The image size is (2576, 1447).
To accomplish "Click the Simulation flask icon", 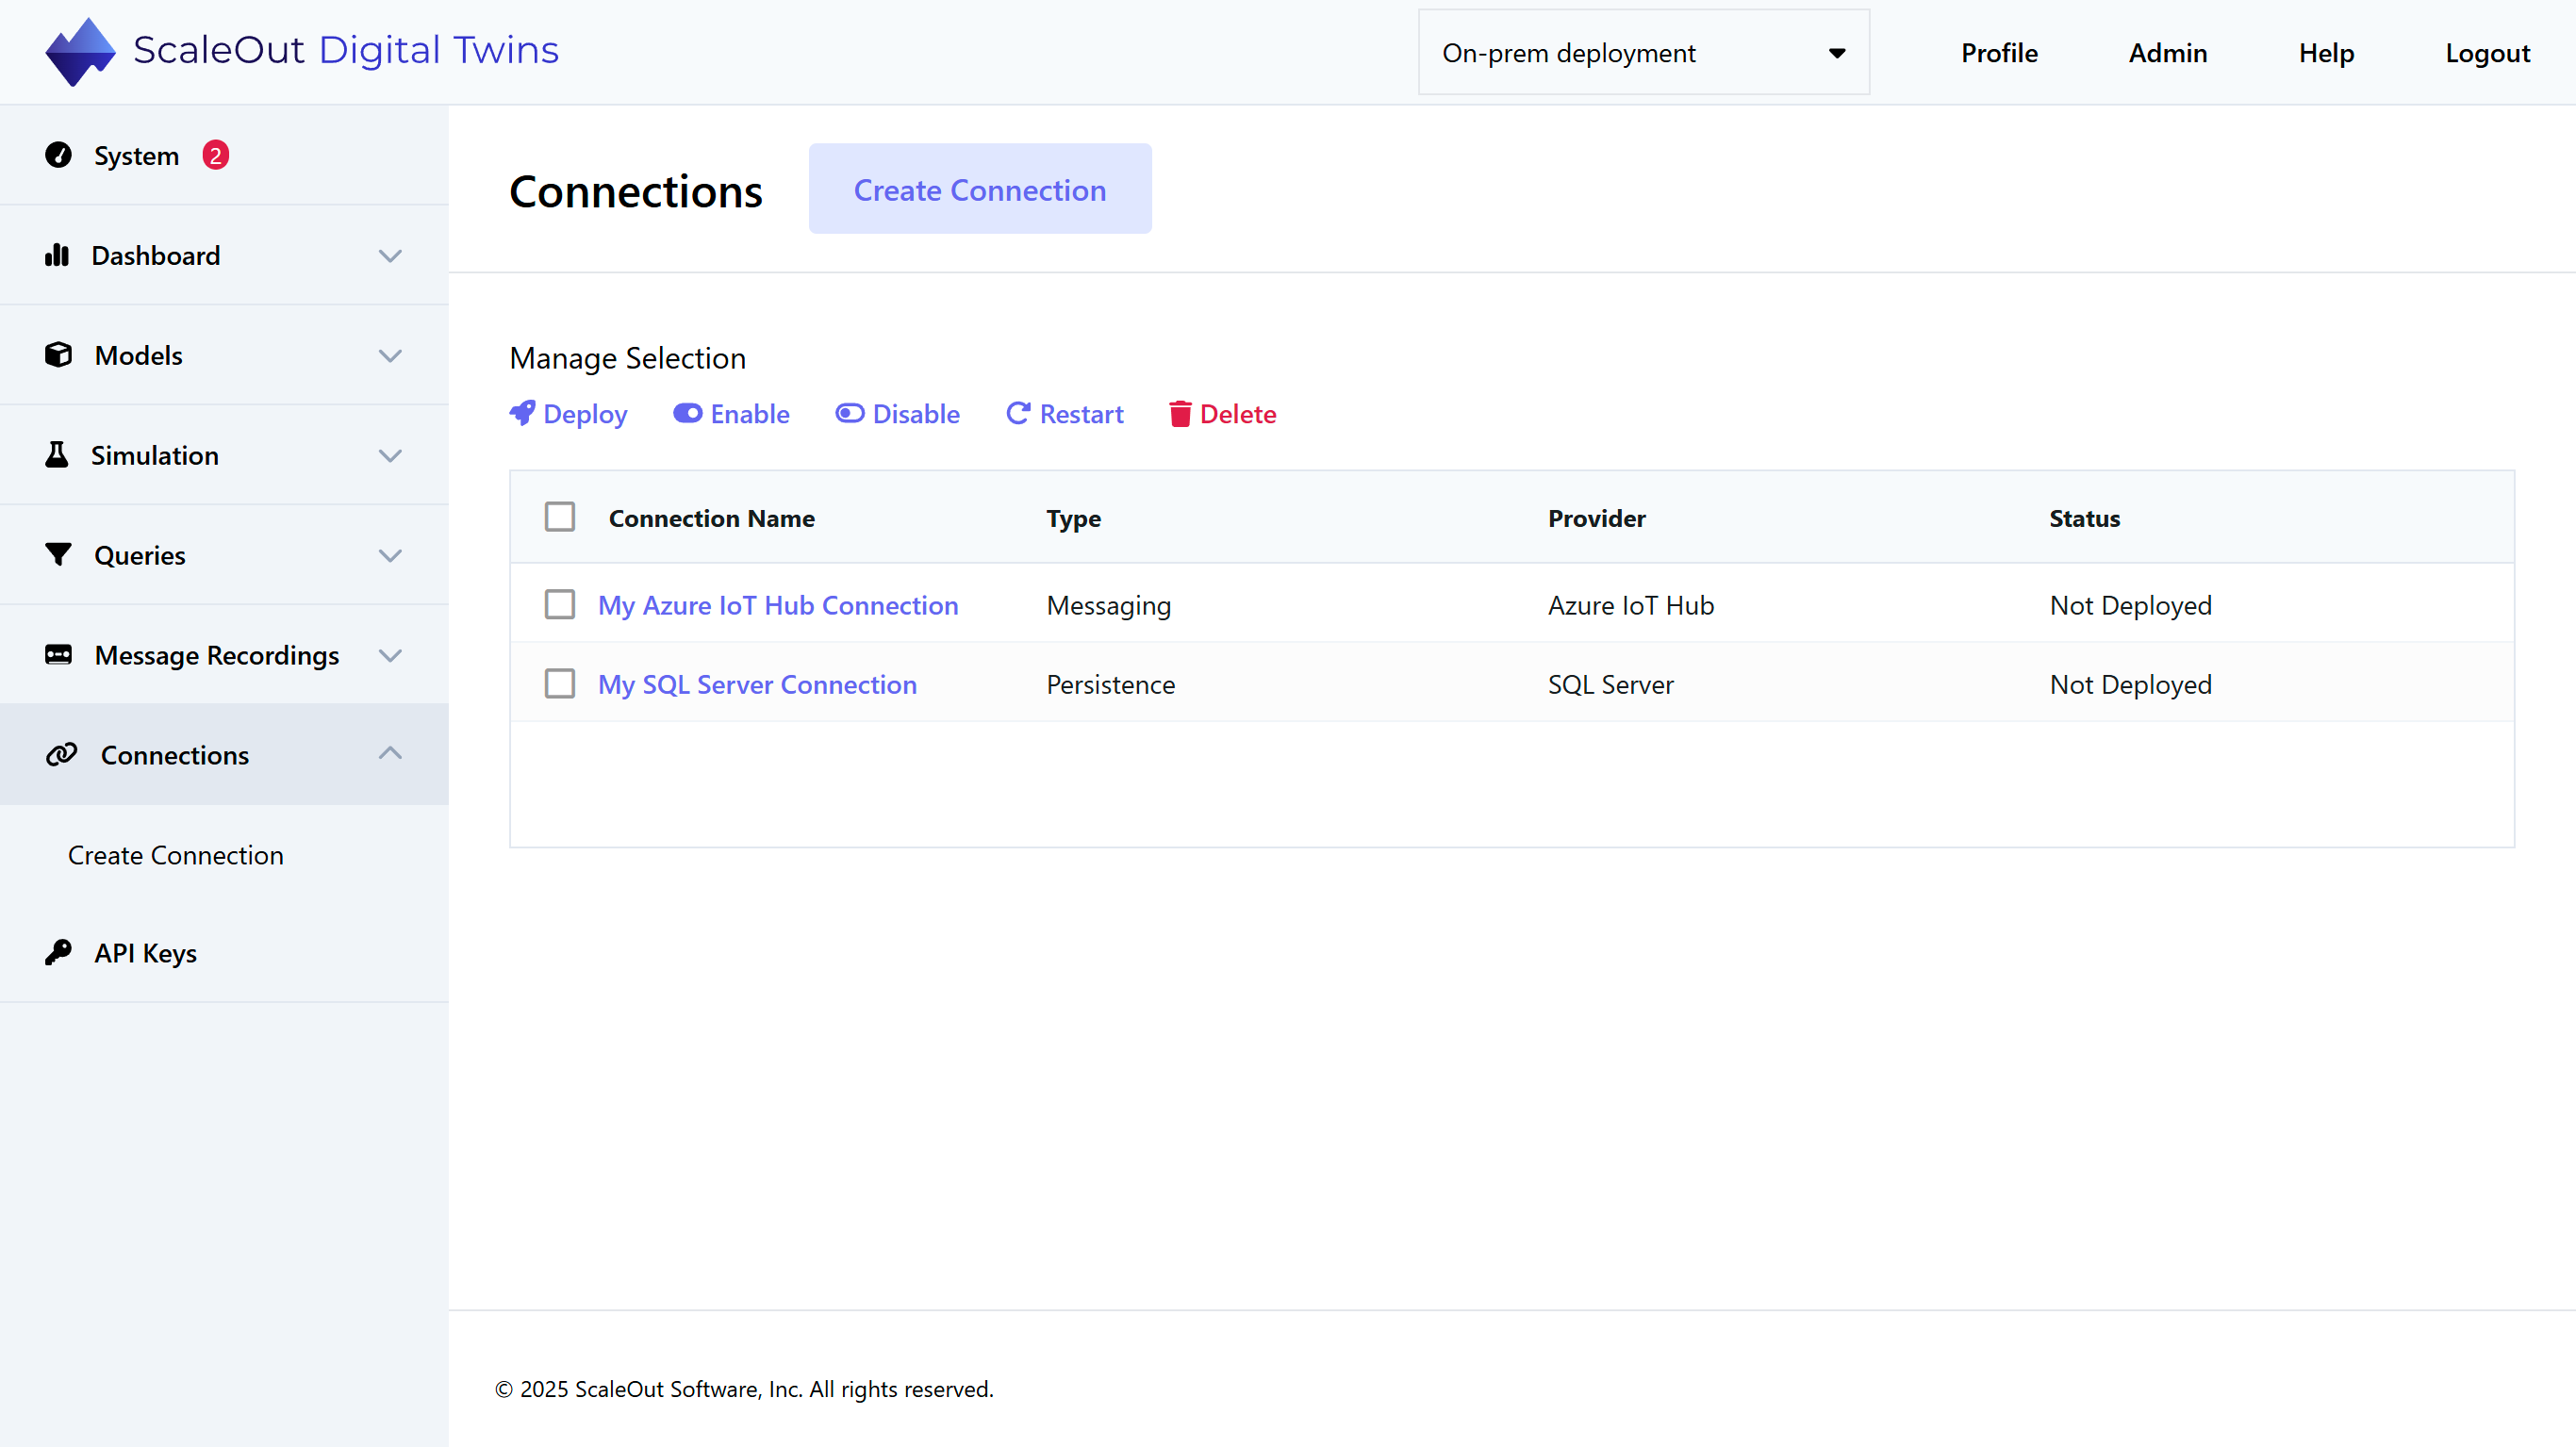I will coord(57,455).
